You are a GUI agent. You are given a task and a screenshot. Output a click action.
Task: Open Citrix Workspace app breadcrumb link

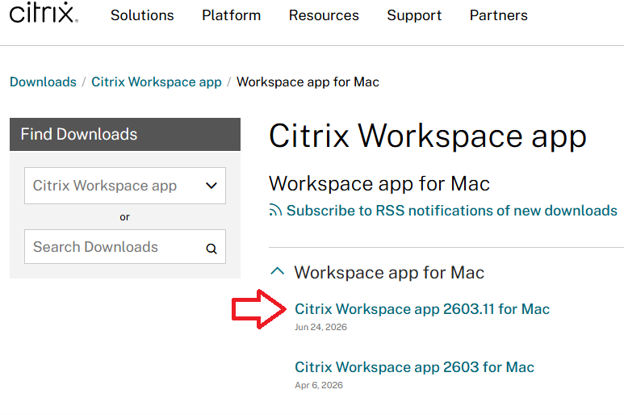pyautogui.click(x=156, y=82)
